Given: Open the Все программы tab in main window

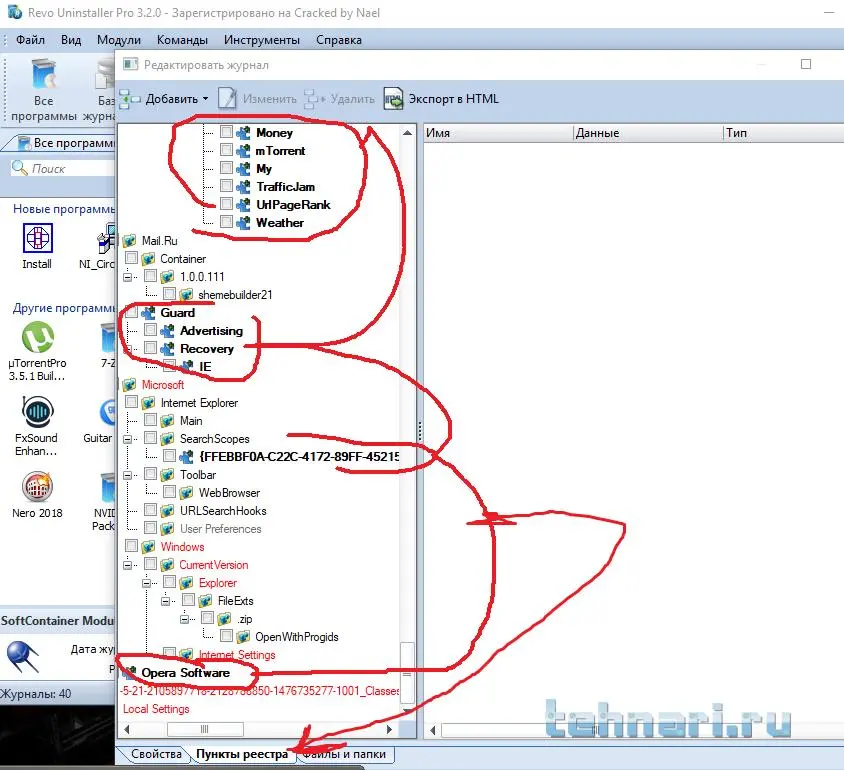Looking at the screenshot, I should [x=67, y=143].
